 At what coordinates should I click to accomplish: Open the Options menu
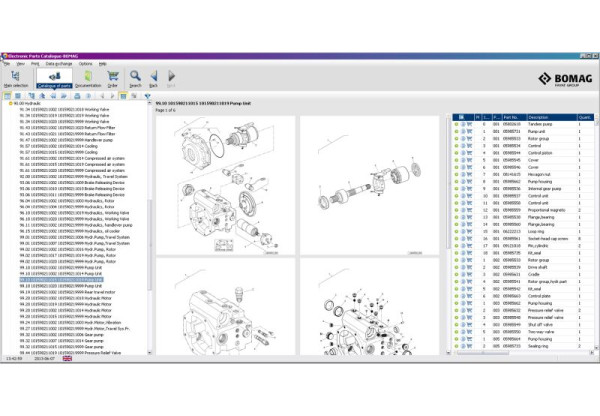(x=86, y=63)
